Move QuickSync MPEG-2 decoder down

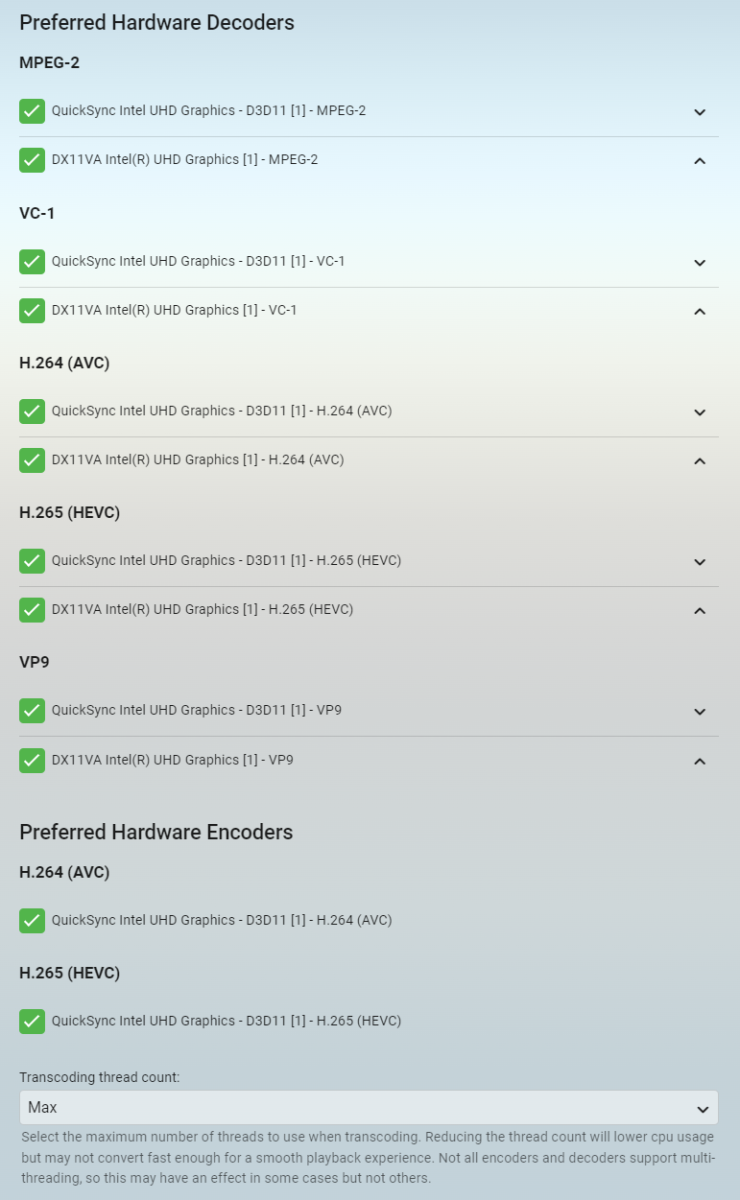pos(700,112)
